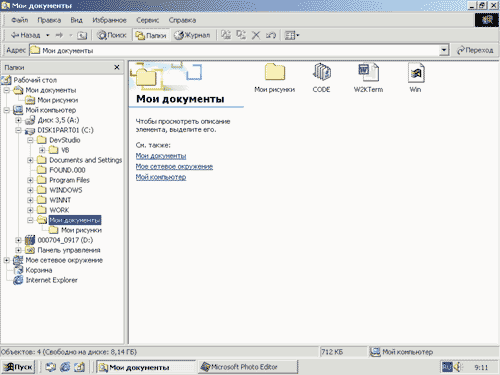Open the Мой компьютер link
Viewport: 500px width, 375px height.
[x=161, y=177]
